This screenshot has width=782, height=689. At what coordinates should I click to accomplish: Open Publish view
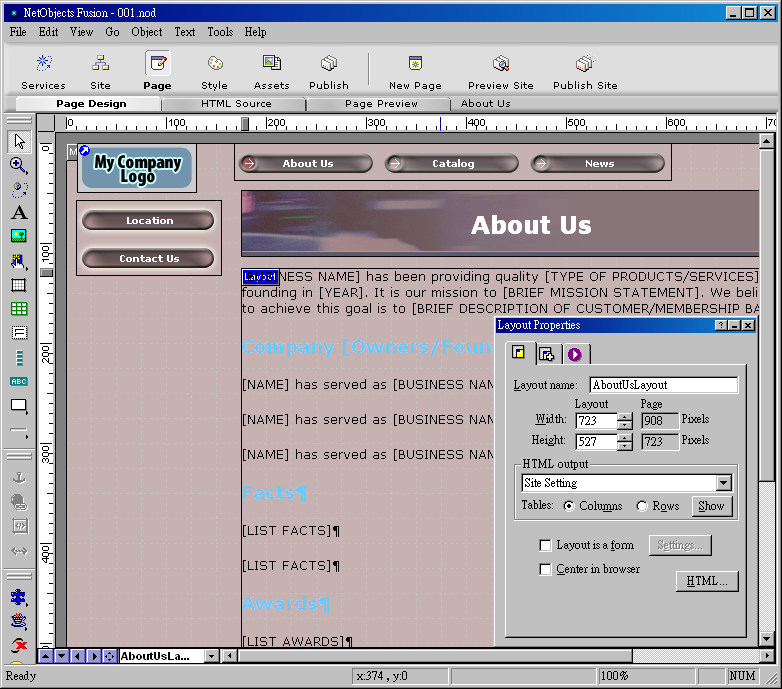pyautogui.click(x=329, y=72)
